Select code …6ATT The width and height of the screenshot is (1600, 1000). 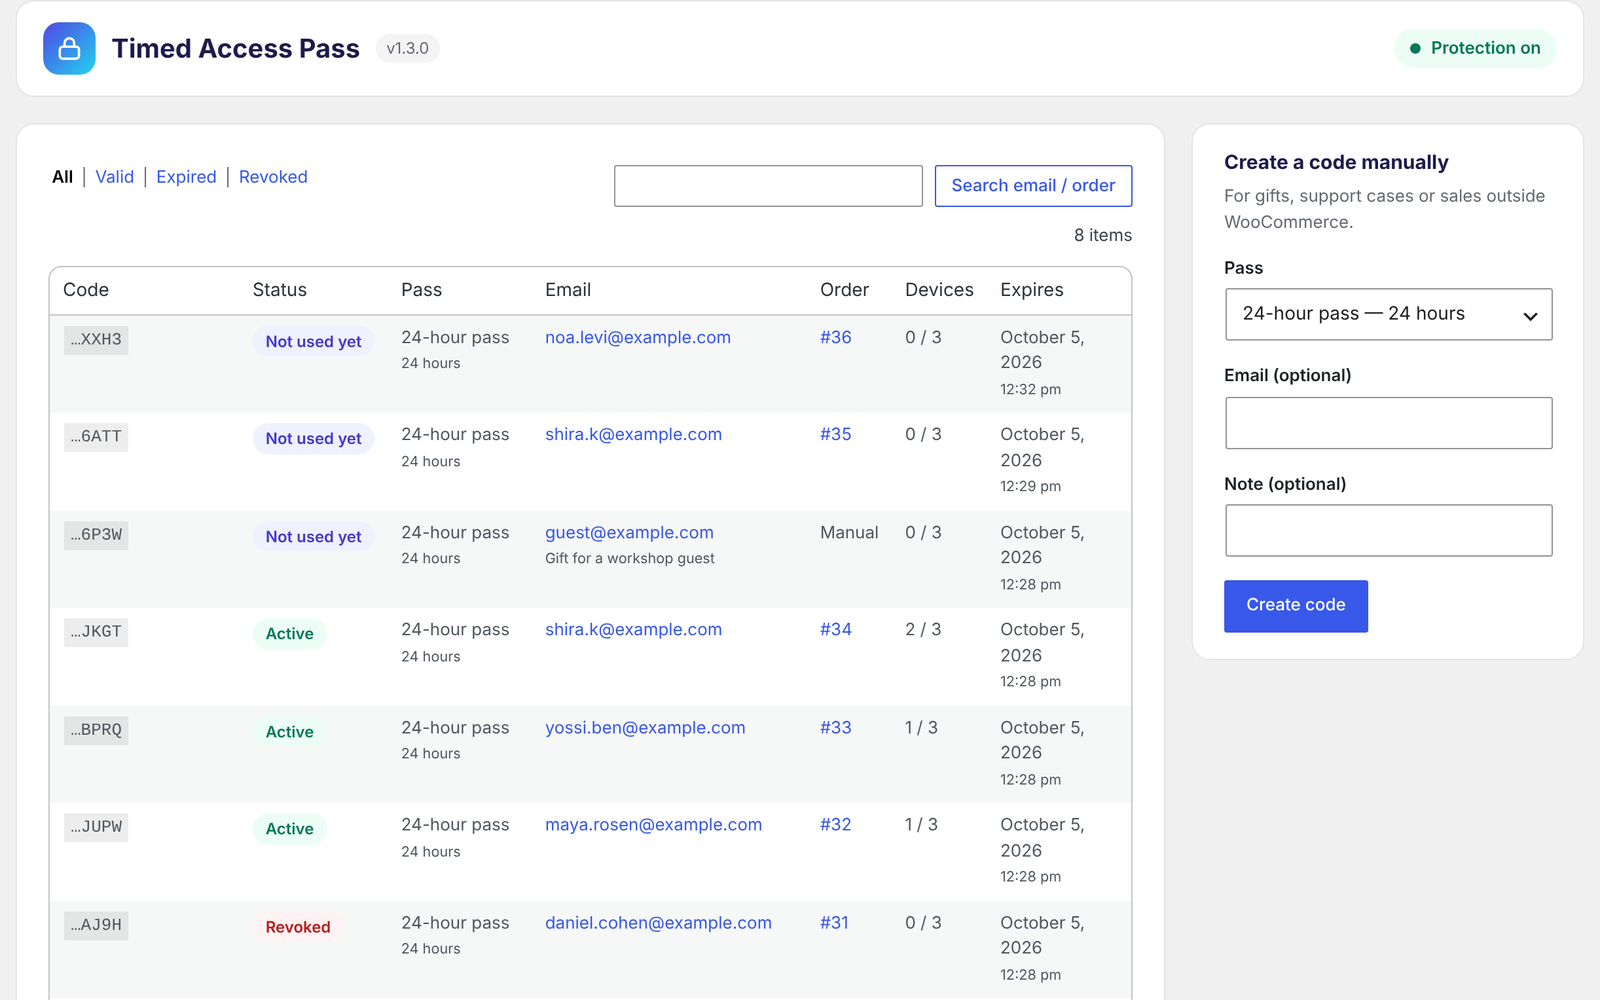(96, 437)
